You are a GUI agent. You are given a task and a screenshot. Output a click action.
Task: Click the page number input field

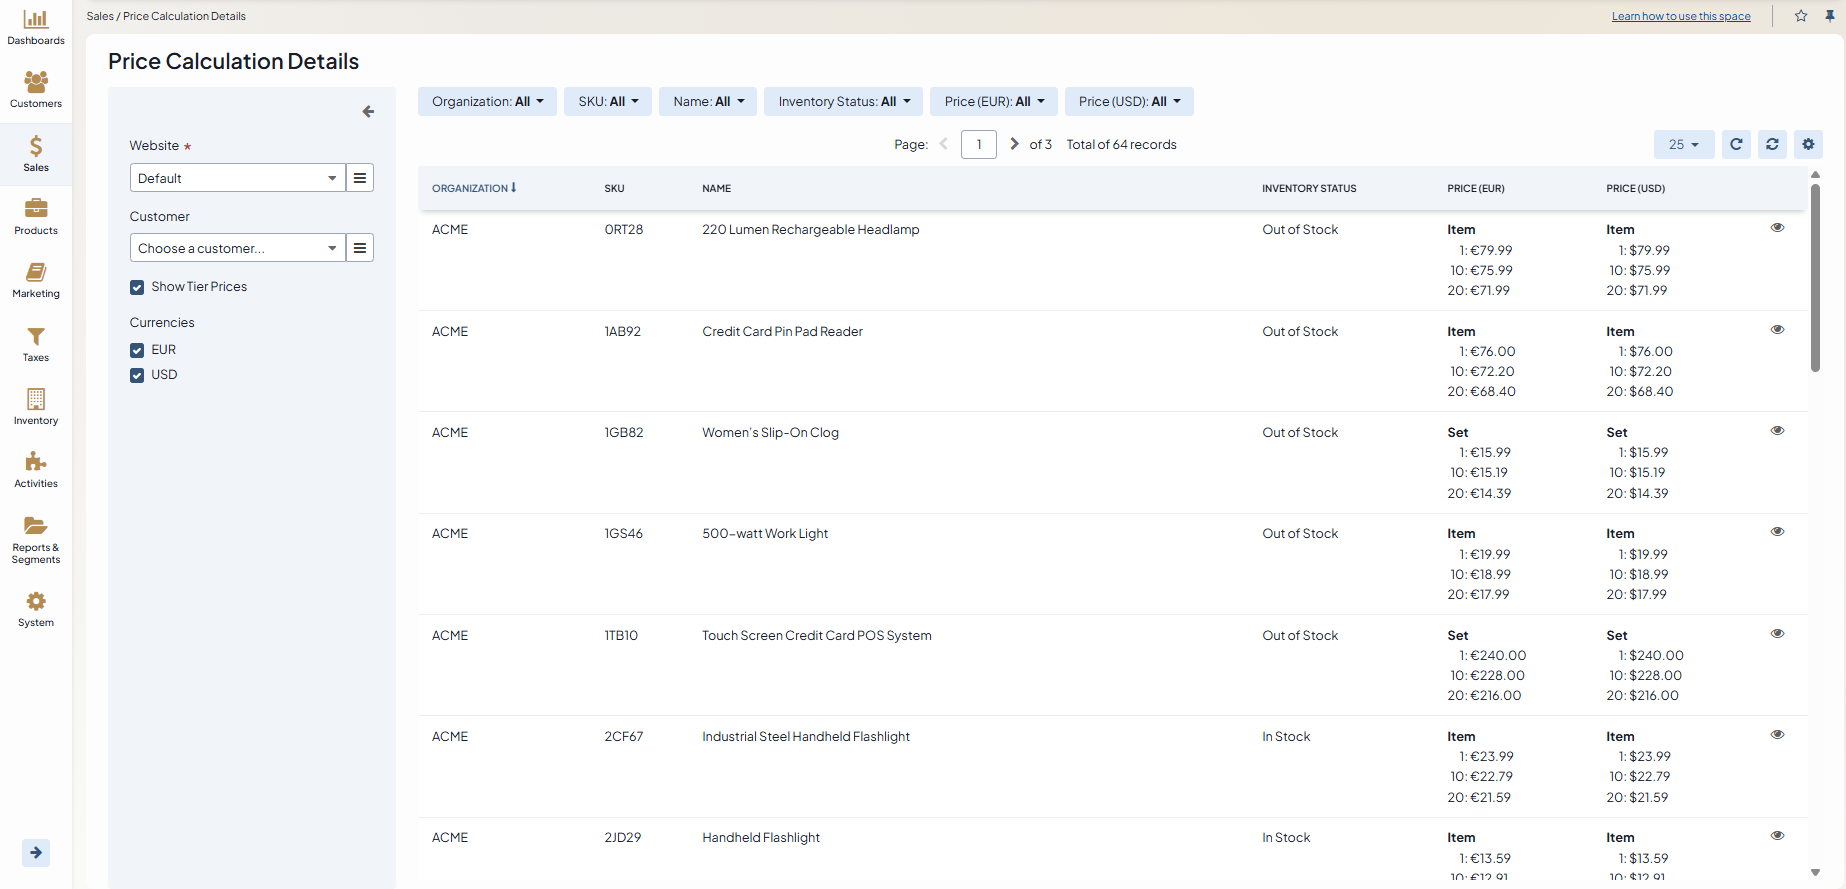coord(978,145)
